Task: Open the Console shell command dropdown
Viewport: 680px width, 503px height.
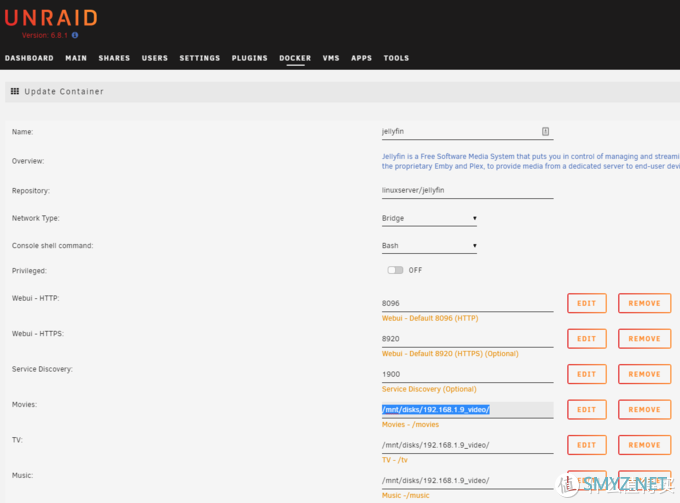Action: pyautogui.click(x=429, y=245)
